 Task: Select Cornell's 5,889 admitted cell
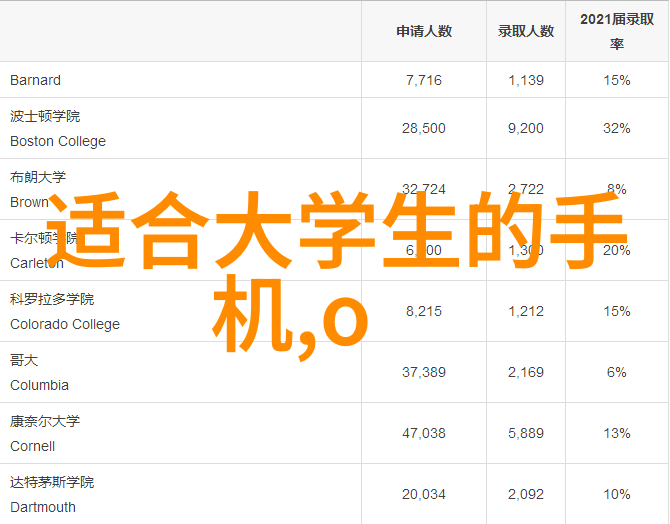coord(526,433)
